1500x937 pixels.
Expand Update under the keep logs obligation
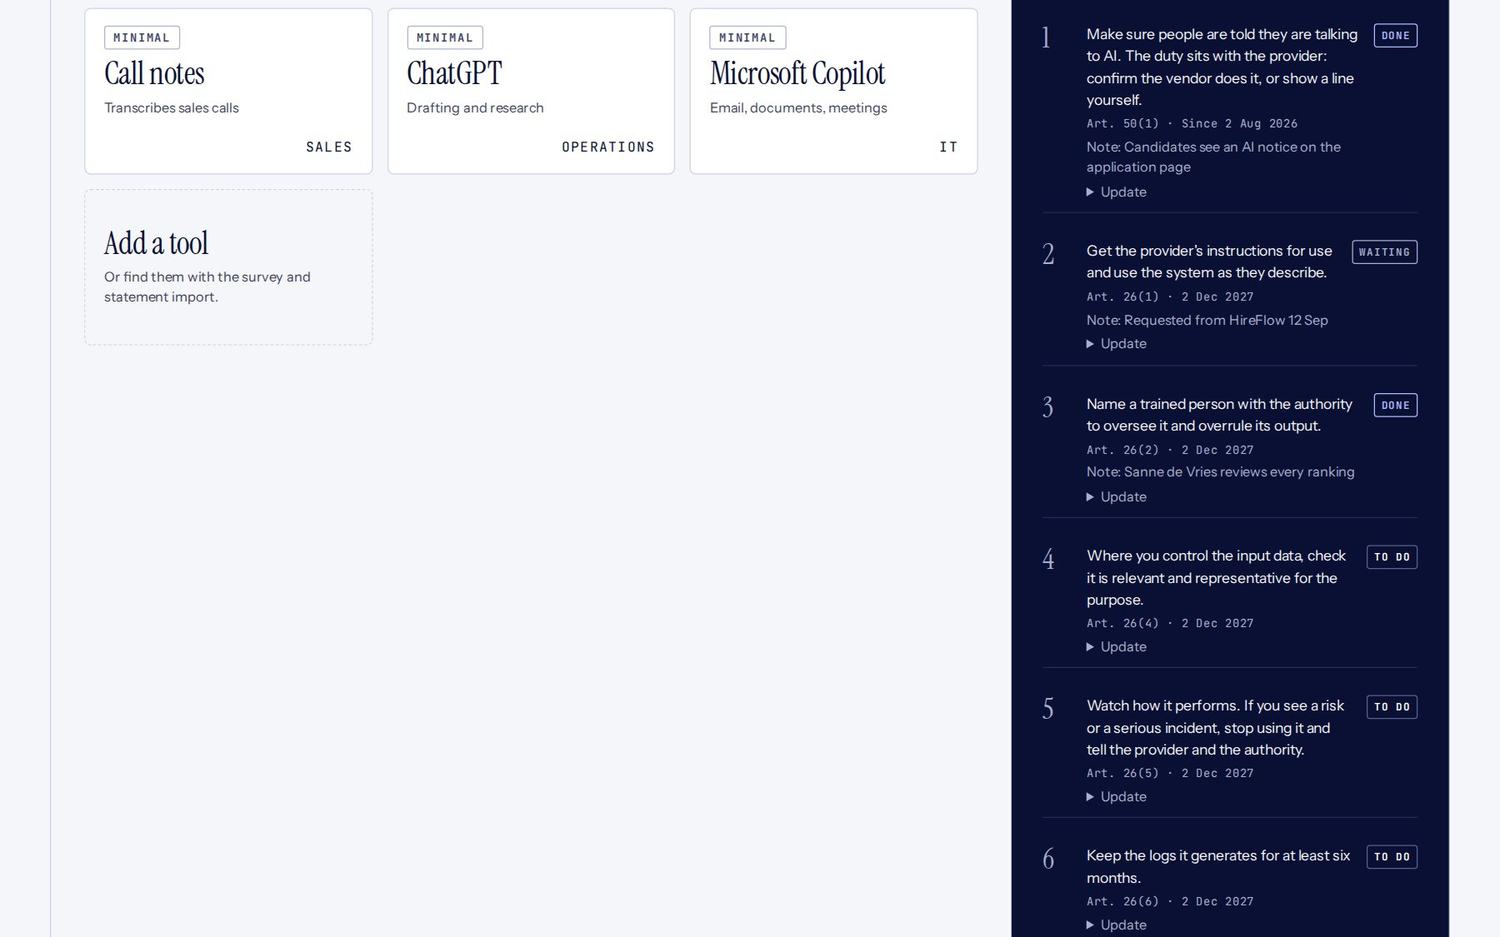tap(1117, 925)
